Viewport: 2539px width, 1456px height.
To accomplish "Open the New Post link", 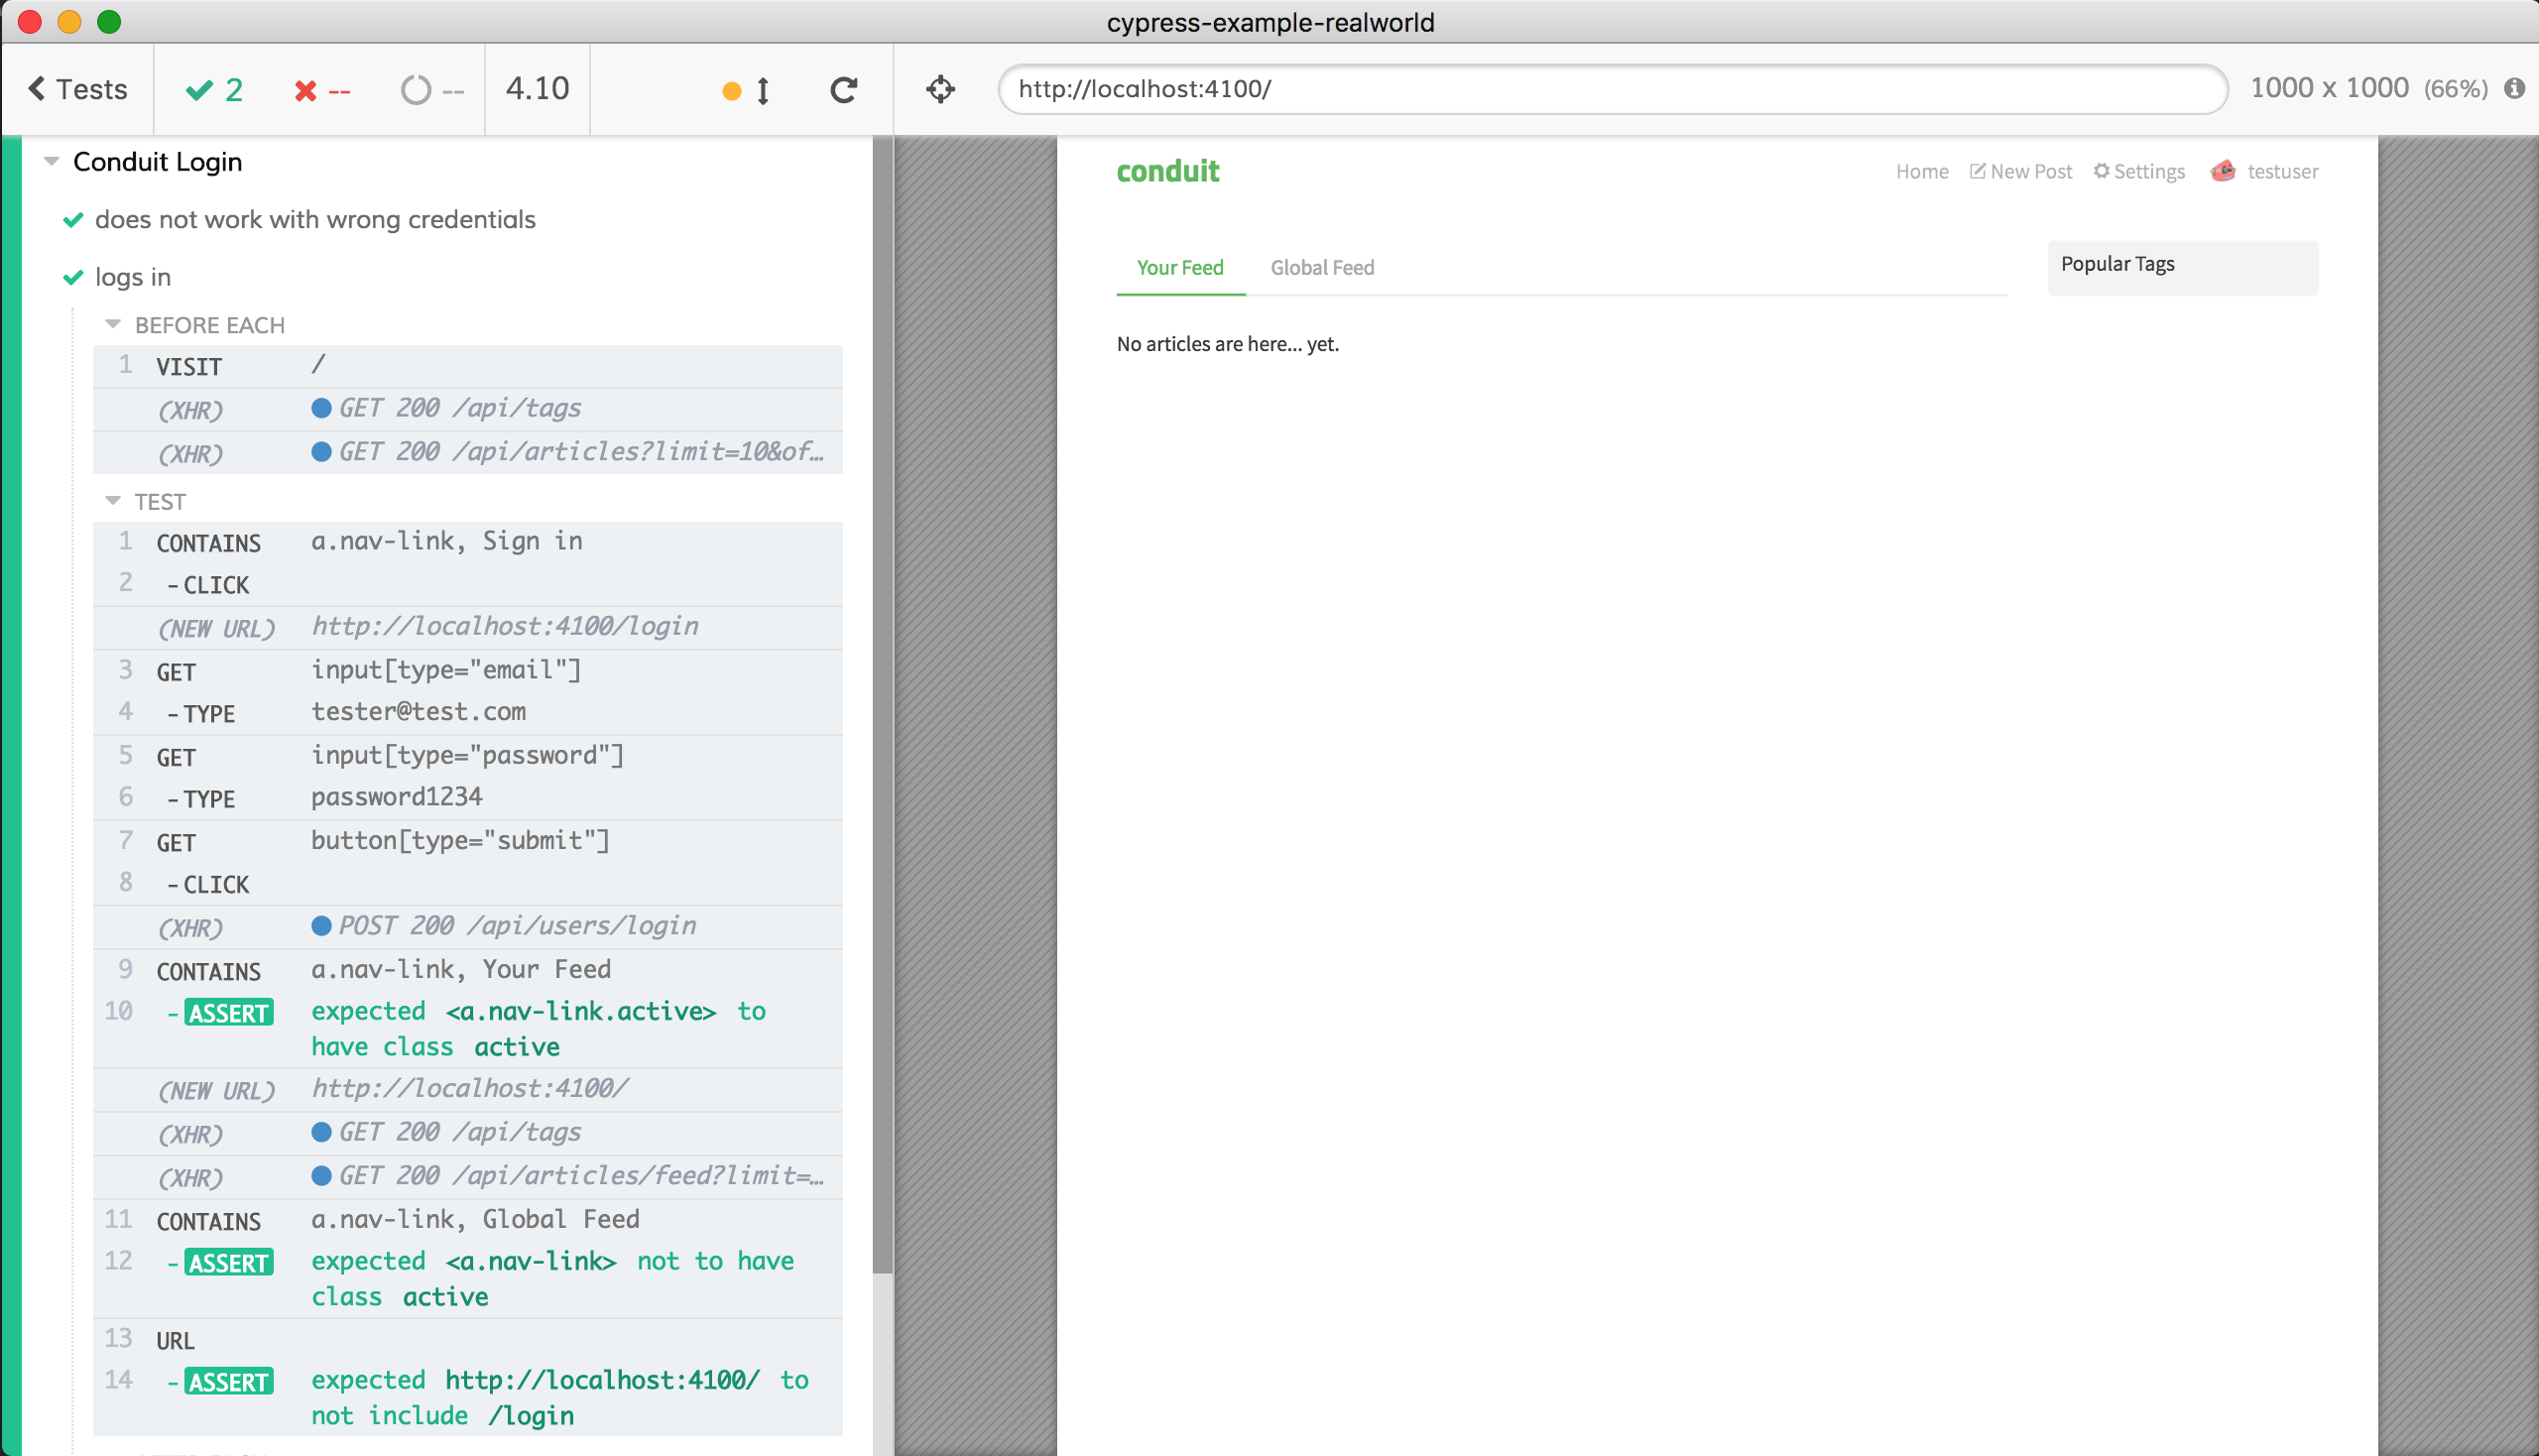I will coord(2020,172).
